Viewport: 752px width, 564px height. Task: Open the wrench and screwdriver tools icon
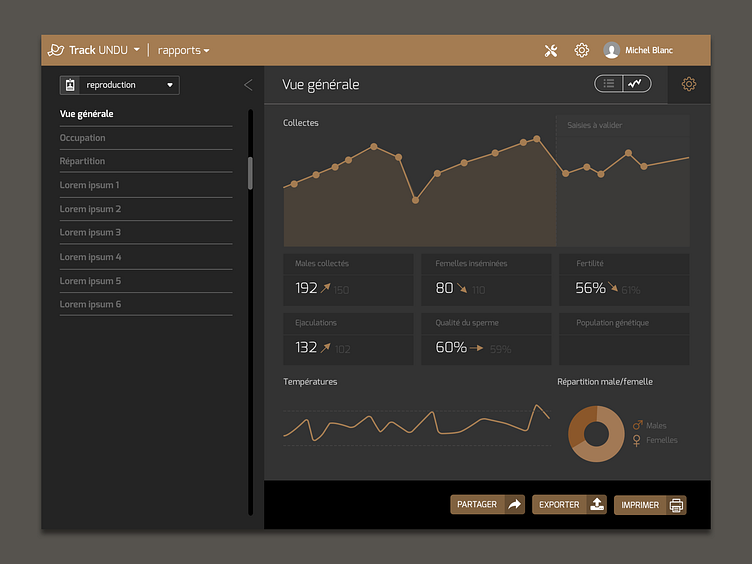(550, 50)
